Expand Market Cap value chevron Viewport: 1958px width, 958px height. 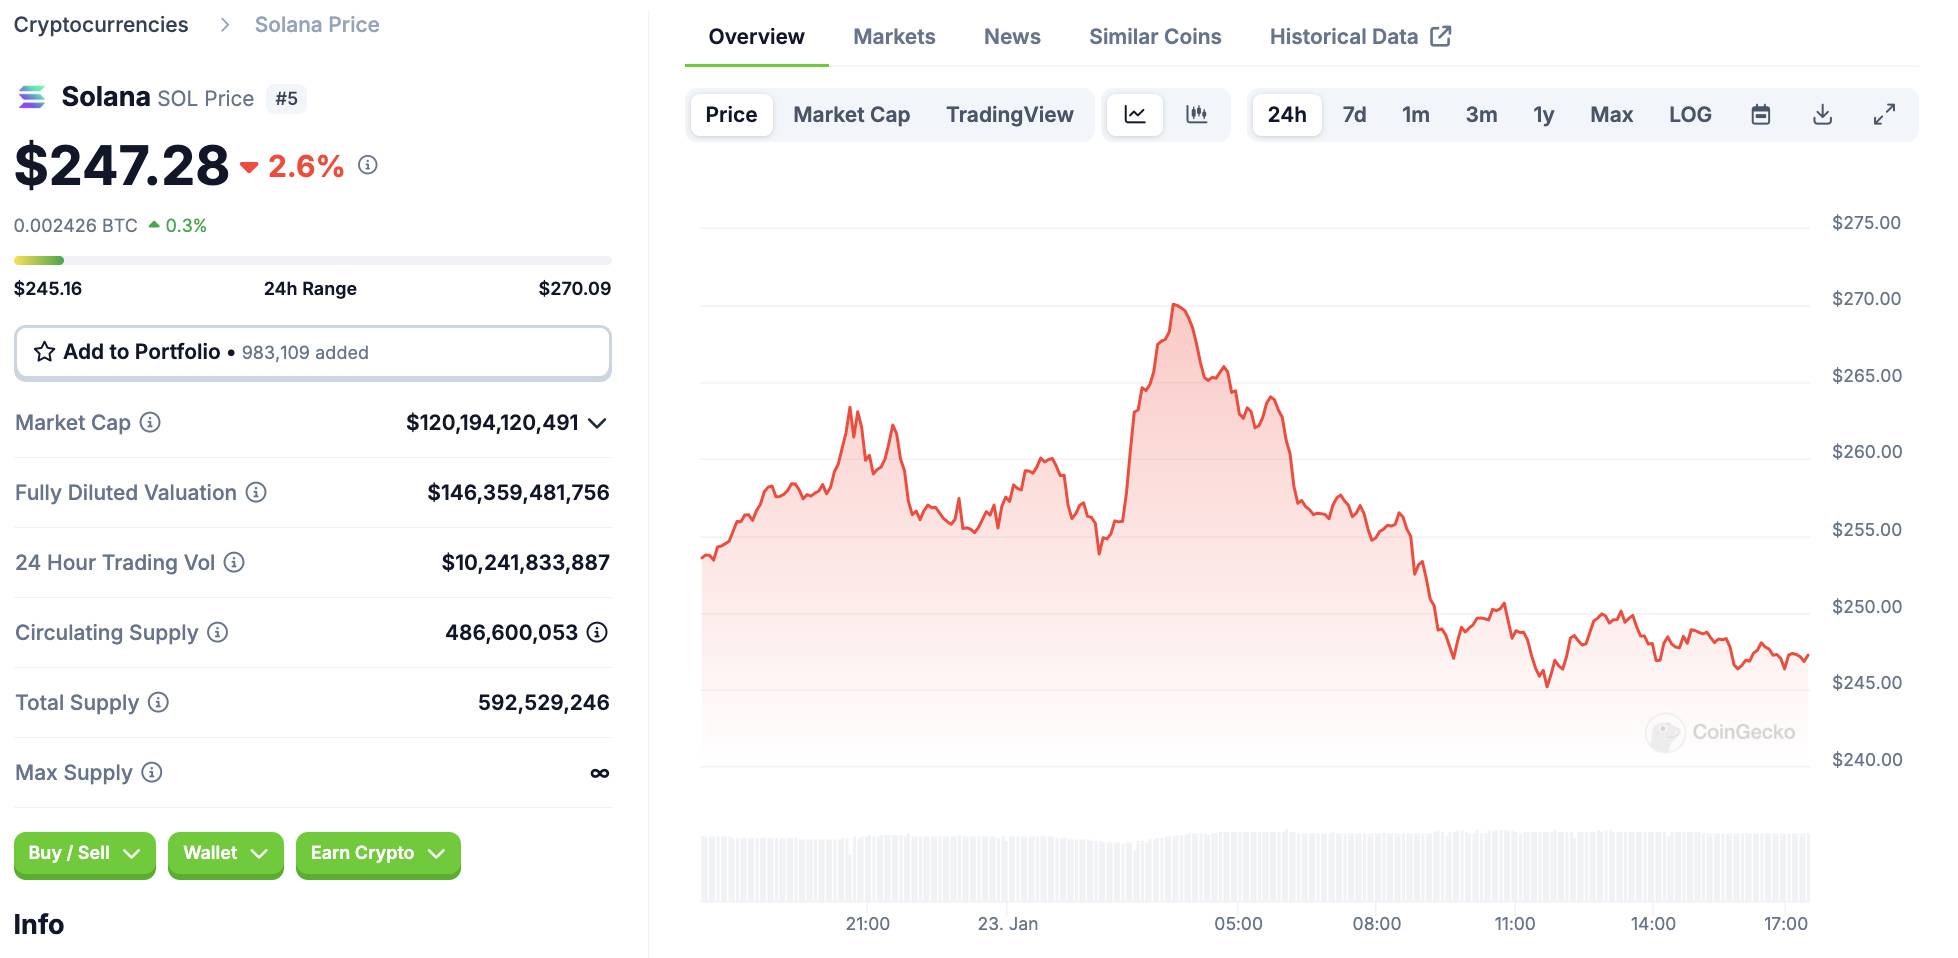pyautogui.click(x=597, y=423)
